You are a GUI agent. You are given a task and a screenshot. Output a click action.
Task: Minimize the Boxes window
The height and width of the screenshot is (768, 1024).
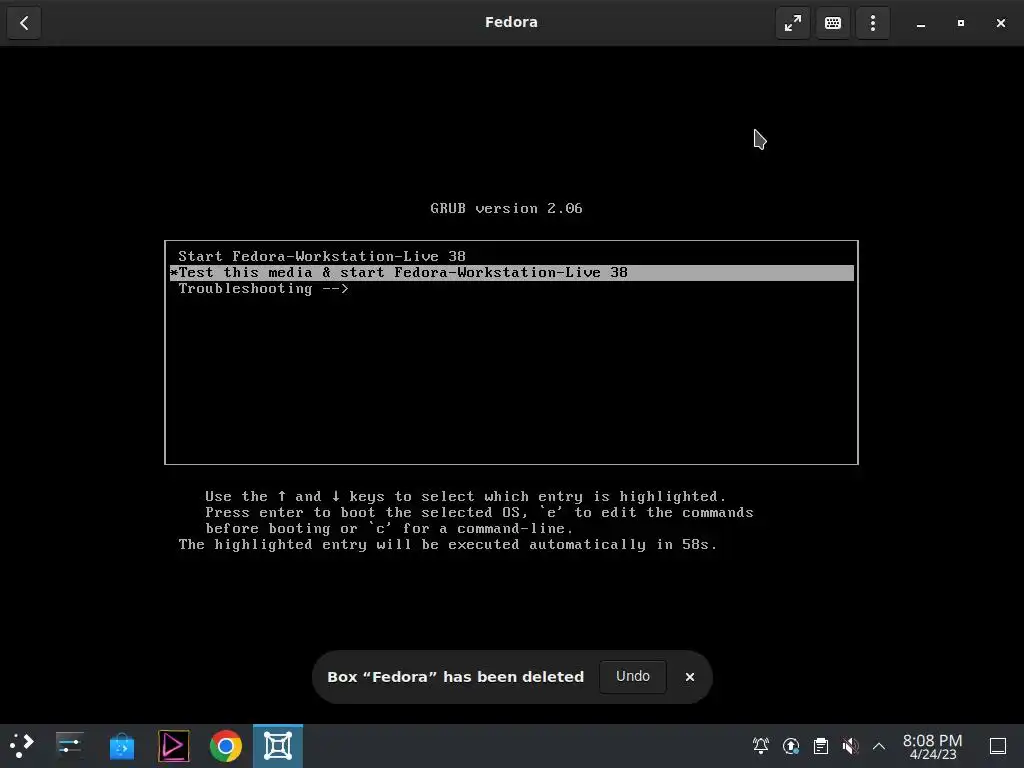pyautogui.click(x=921, y=23)
